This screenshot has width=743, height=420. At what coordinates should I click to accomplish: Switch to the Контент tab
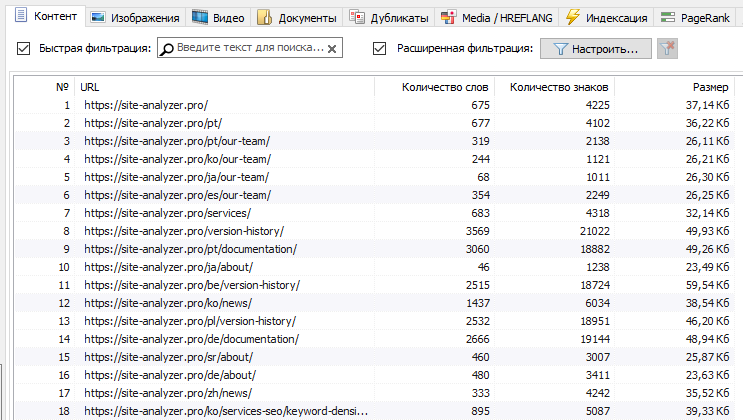[x=46, y=16]
